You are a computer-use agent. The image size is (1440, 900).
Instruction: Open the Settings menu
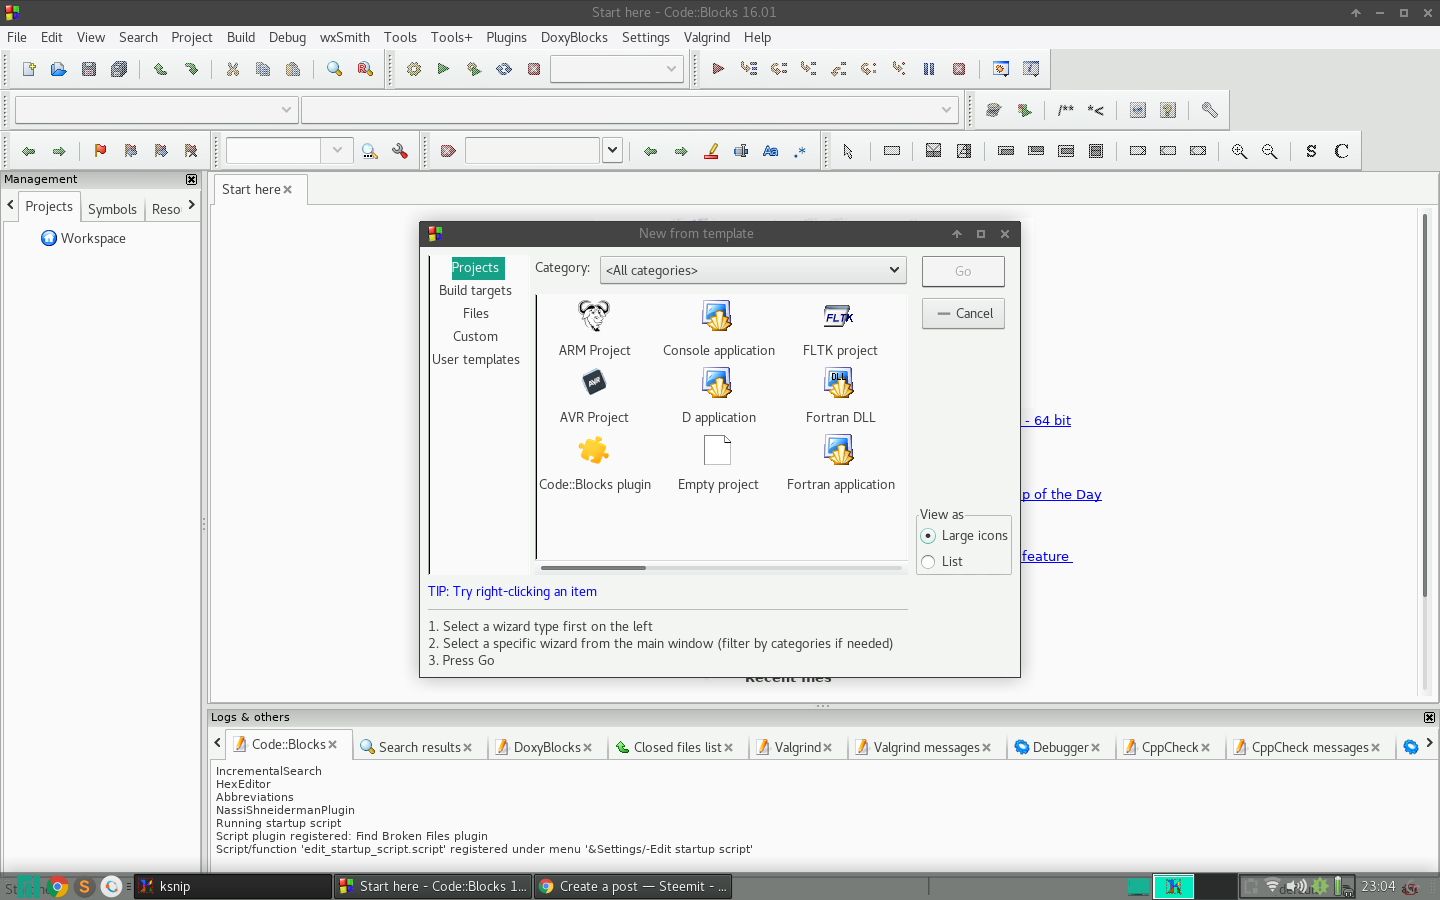pyautogui.click(x=646, y=37)
